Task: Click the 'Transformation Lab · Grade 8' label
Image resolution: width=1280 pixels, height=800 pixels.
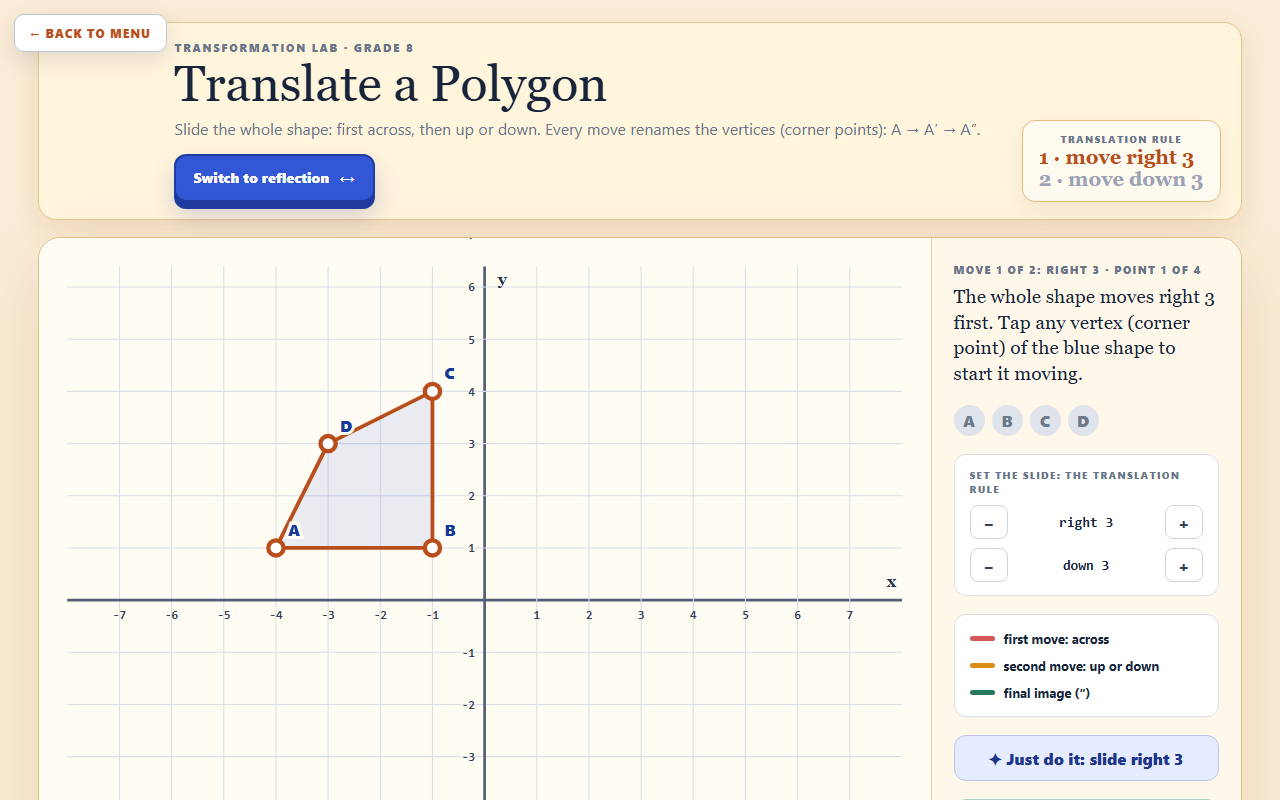Action: pos(294,48)
